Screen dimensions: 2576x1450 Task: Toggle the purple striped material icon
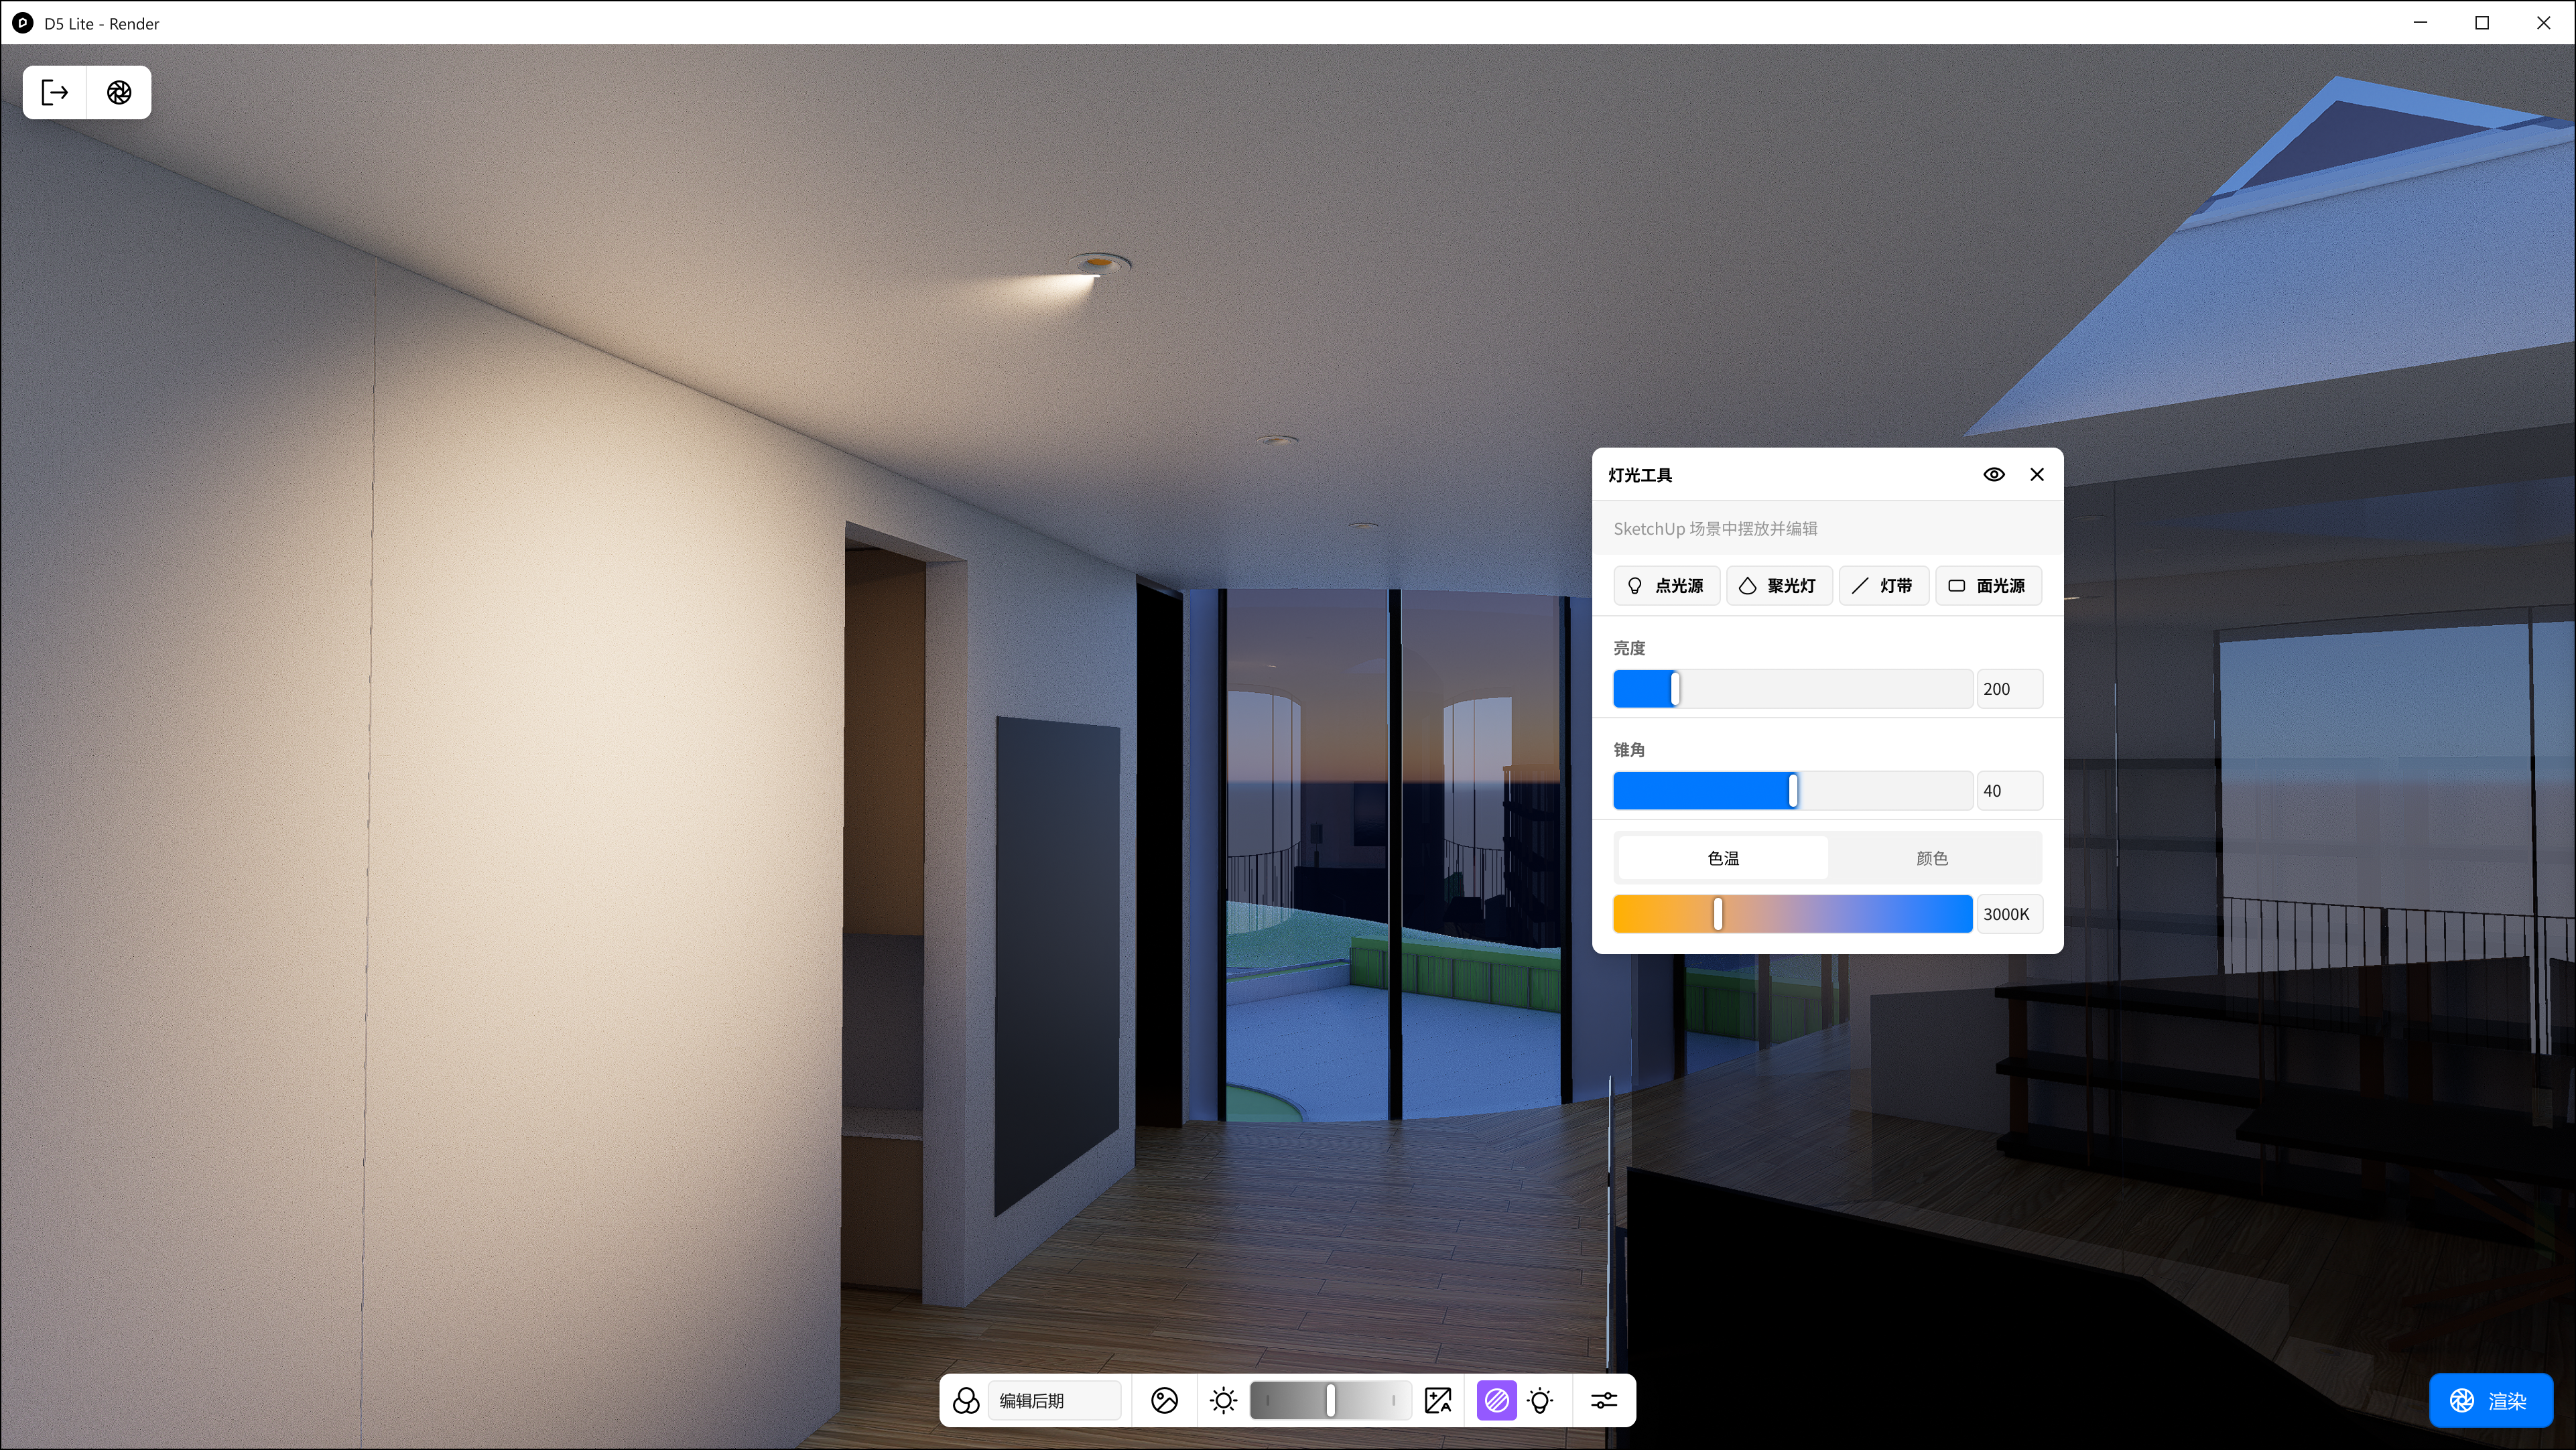[1496, 1400]
